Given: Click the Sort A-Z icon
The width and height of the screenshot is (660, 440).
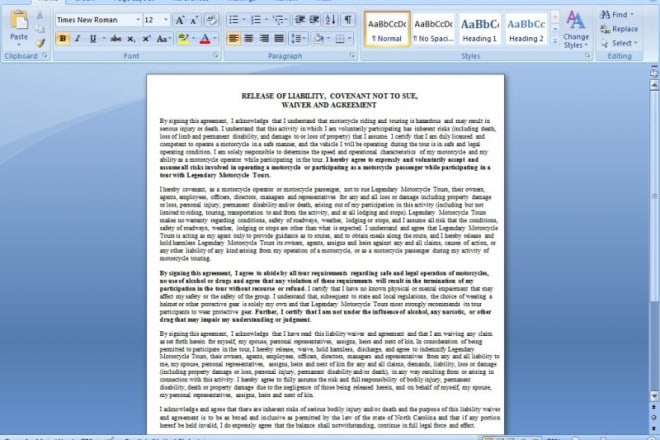Looking at the screenshot, I should tap(330, 20).
